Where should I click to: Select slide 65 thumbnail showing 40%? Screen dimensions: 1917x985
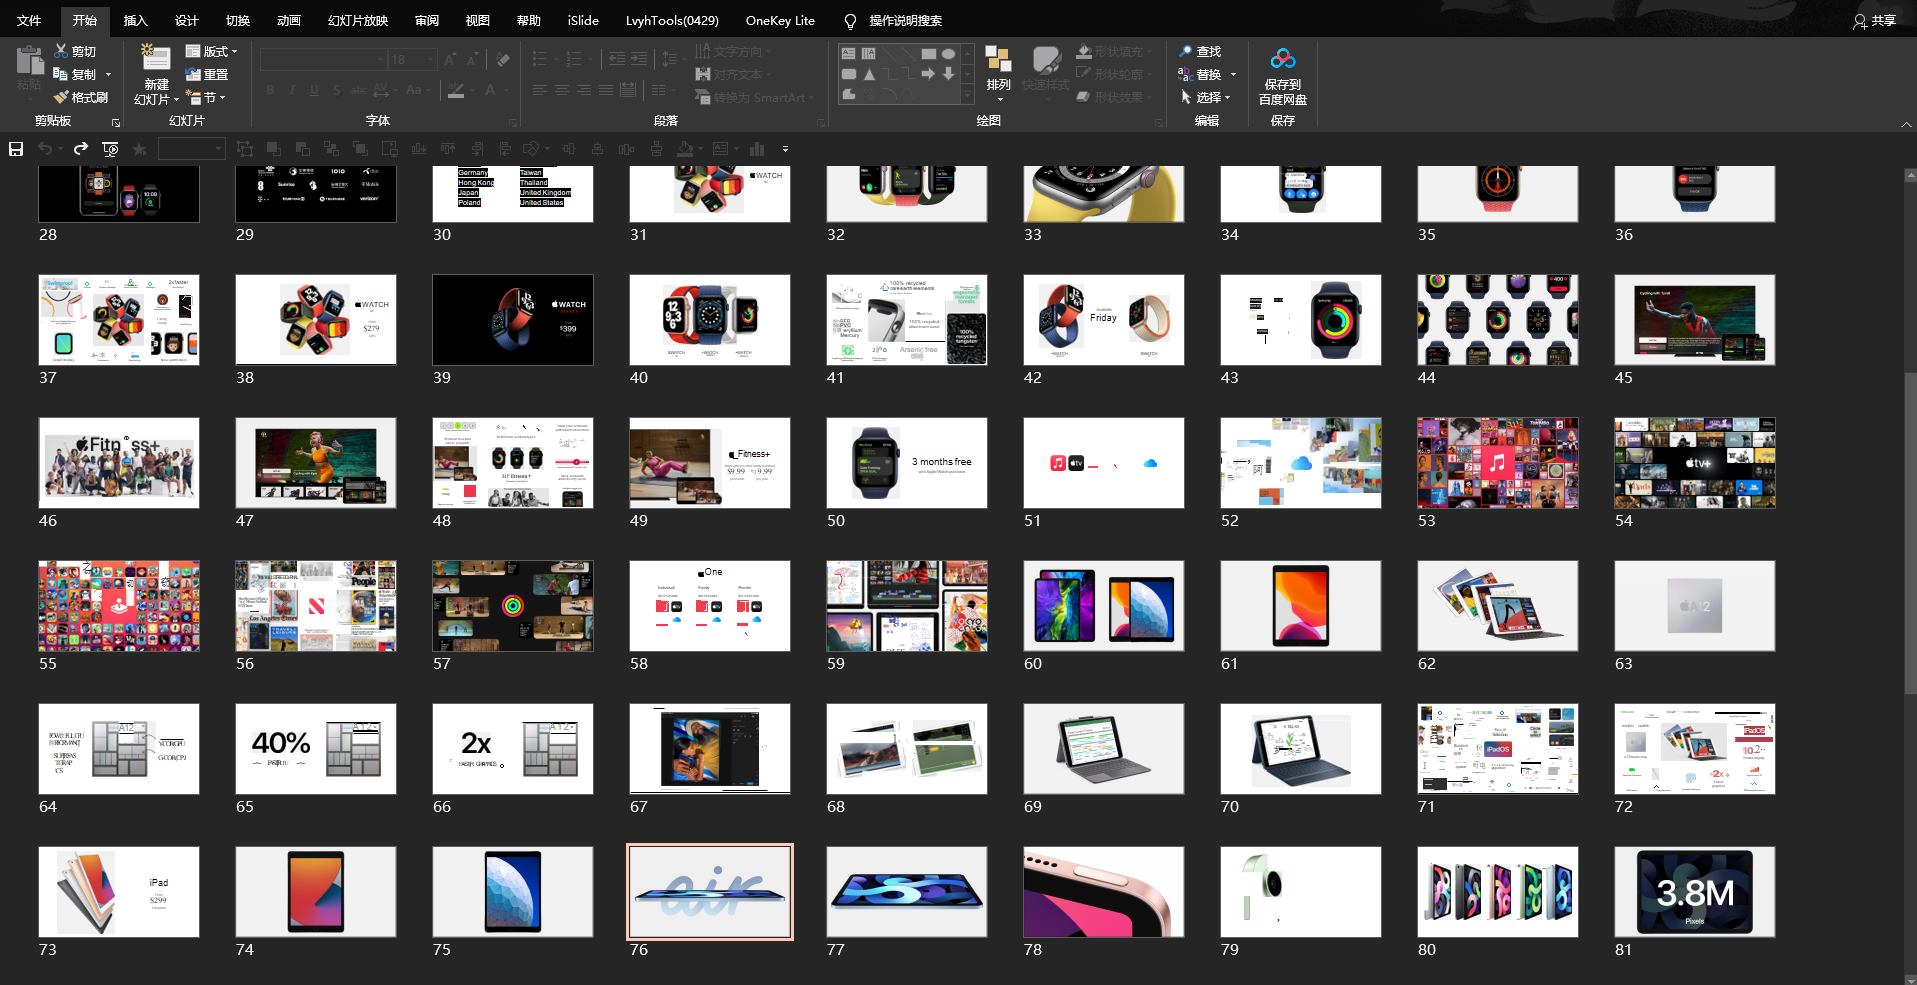315,749
